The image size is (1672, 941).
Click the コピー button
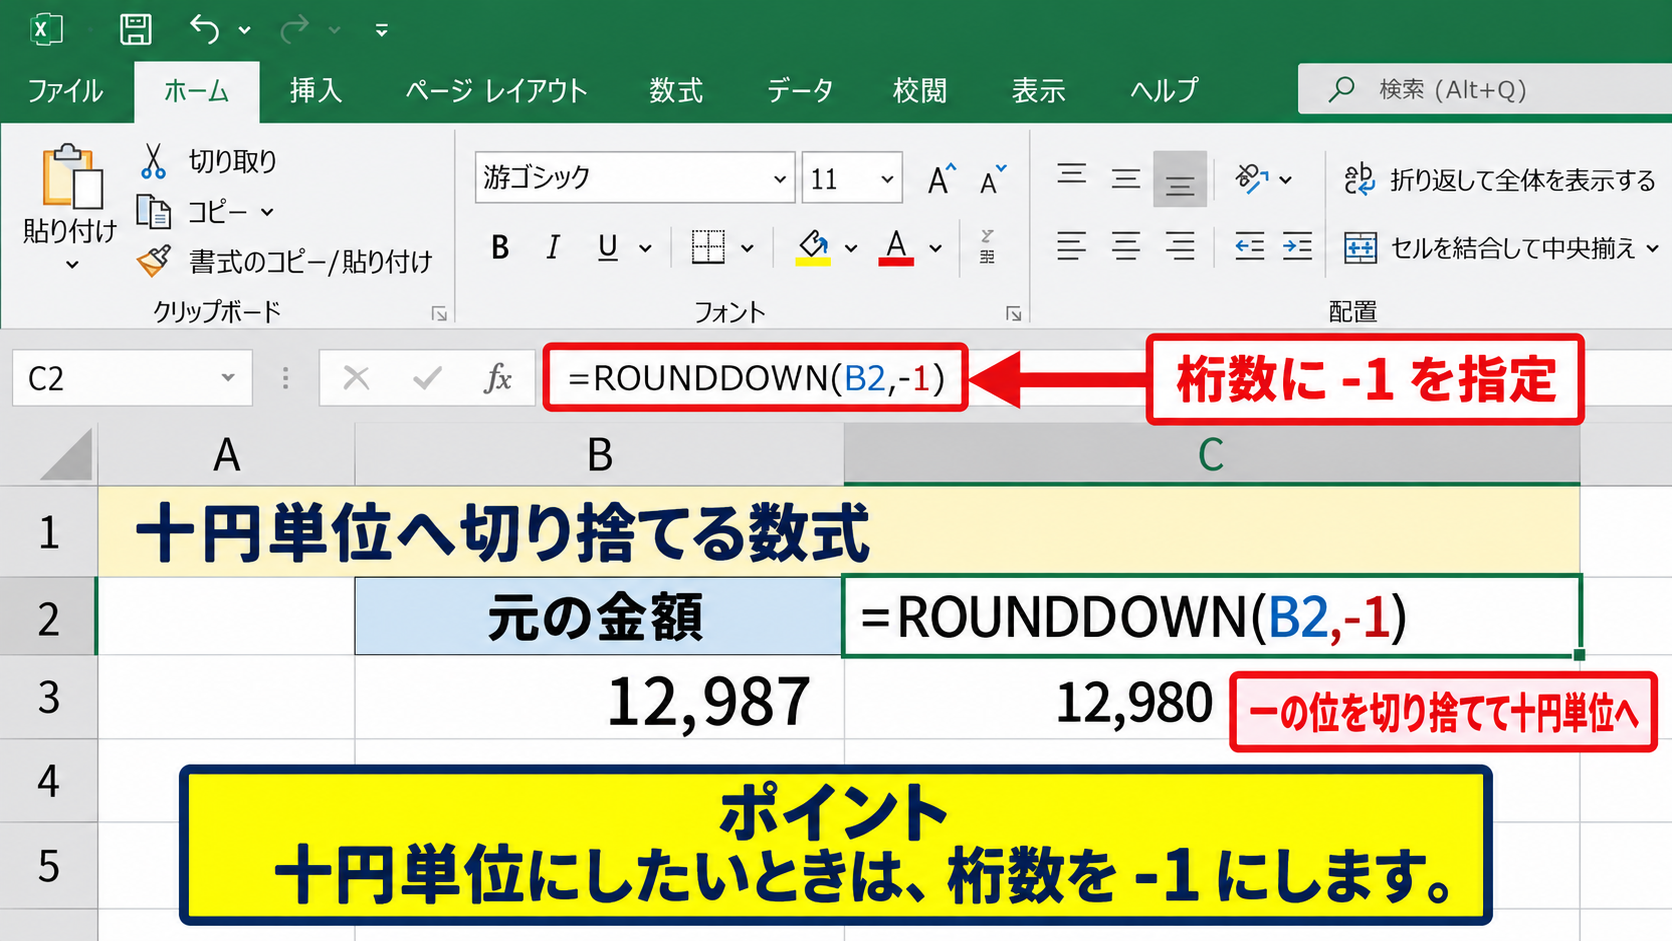click(192, 212)
